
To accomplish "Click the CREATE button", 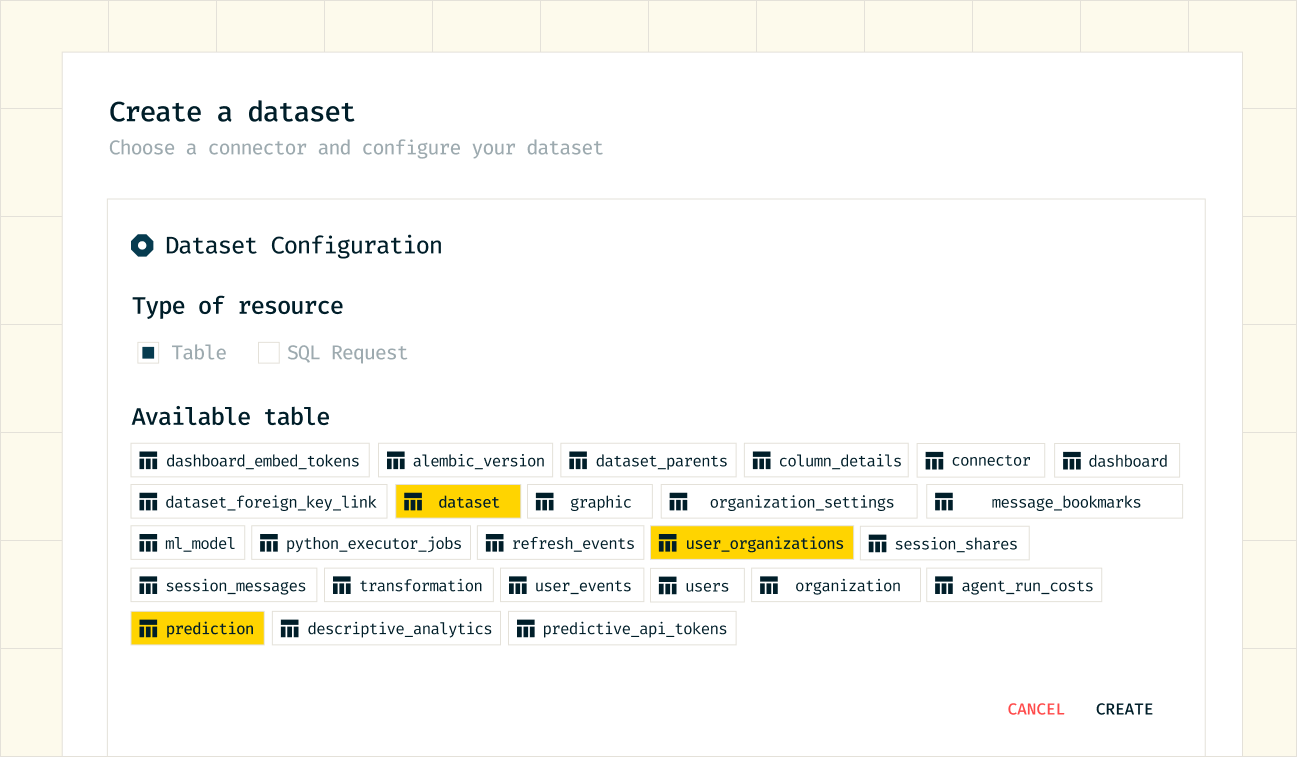I will 1124,709.
